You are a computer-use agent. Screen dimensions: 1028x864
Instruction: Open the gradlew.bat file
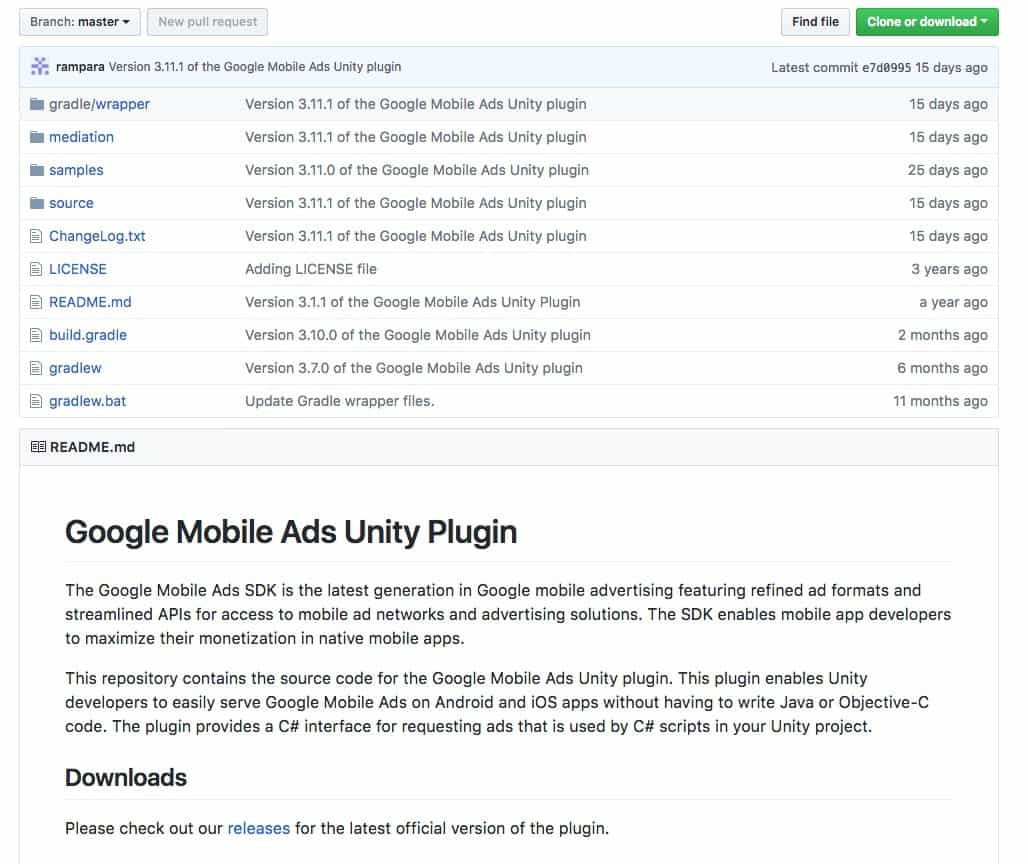pyautogui.click(x=88, y=401)
